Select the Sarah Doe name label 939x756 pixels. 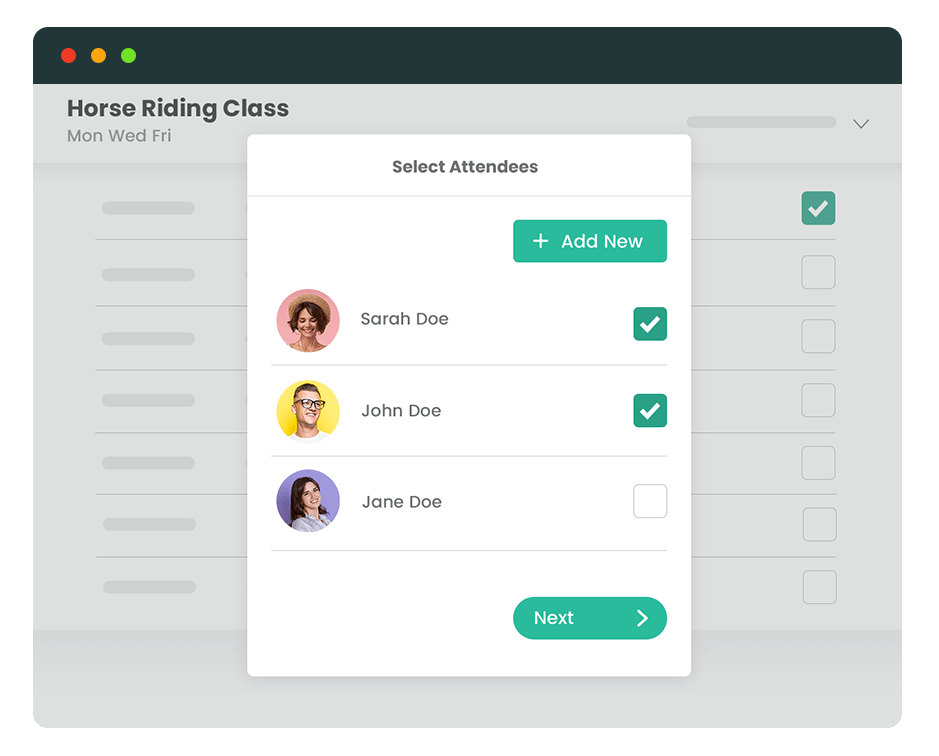tap(404, 319)
